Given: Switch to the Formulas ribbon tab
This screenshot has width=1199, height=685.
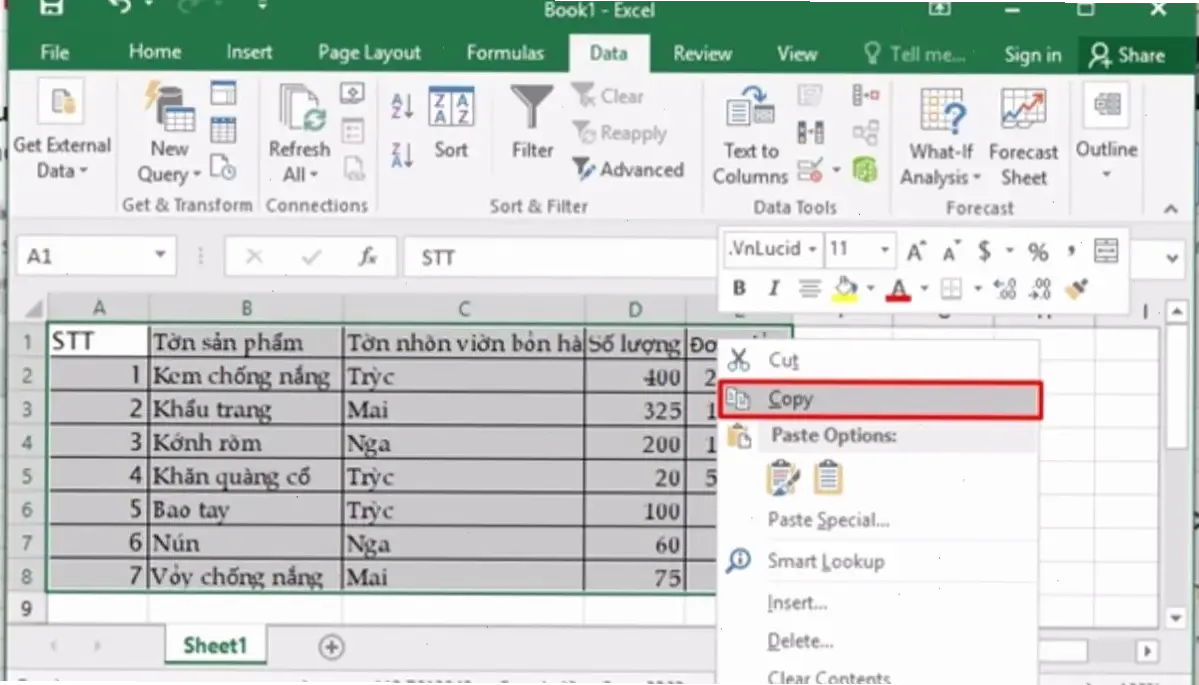Looking at the screenshot, I should tap(505, 53).
